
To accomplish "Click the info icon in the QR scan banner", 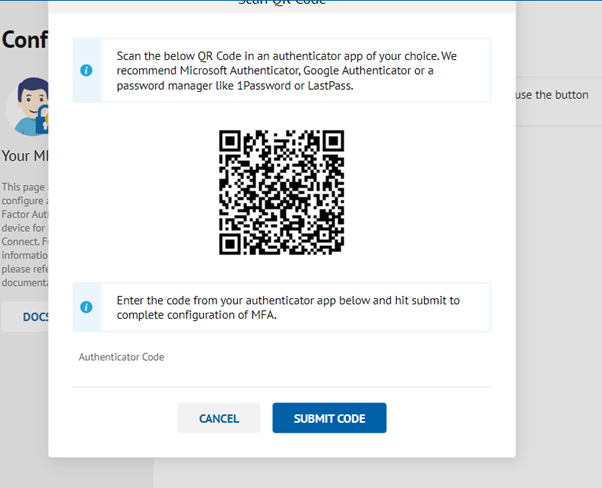I will (86, 70).
